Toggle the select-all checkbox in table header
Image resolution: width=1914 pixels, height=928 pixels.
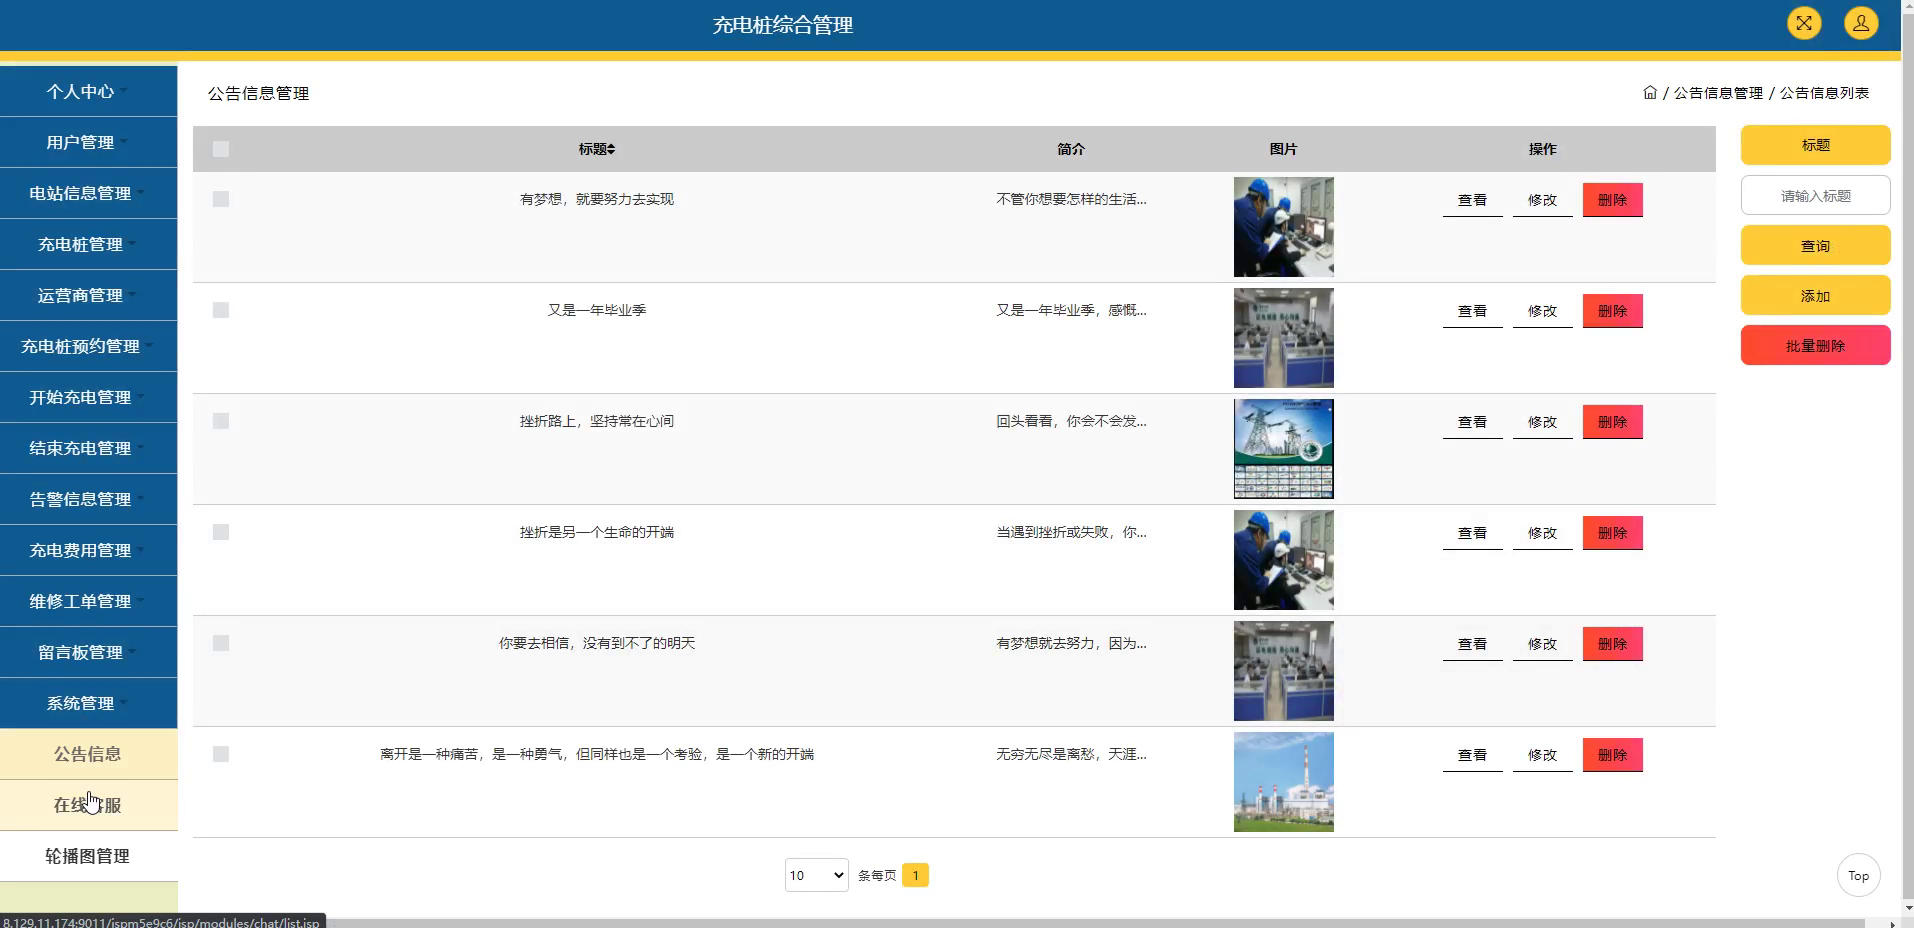(221, 149)
